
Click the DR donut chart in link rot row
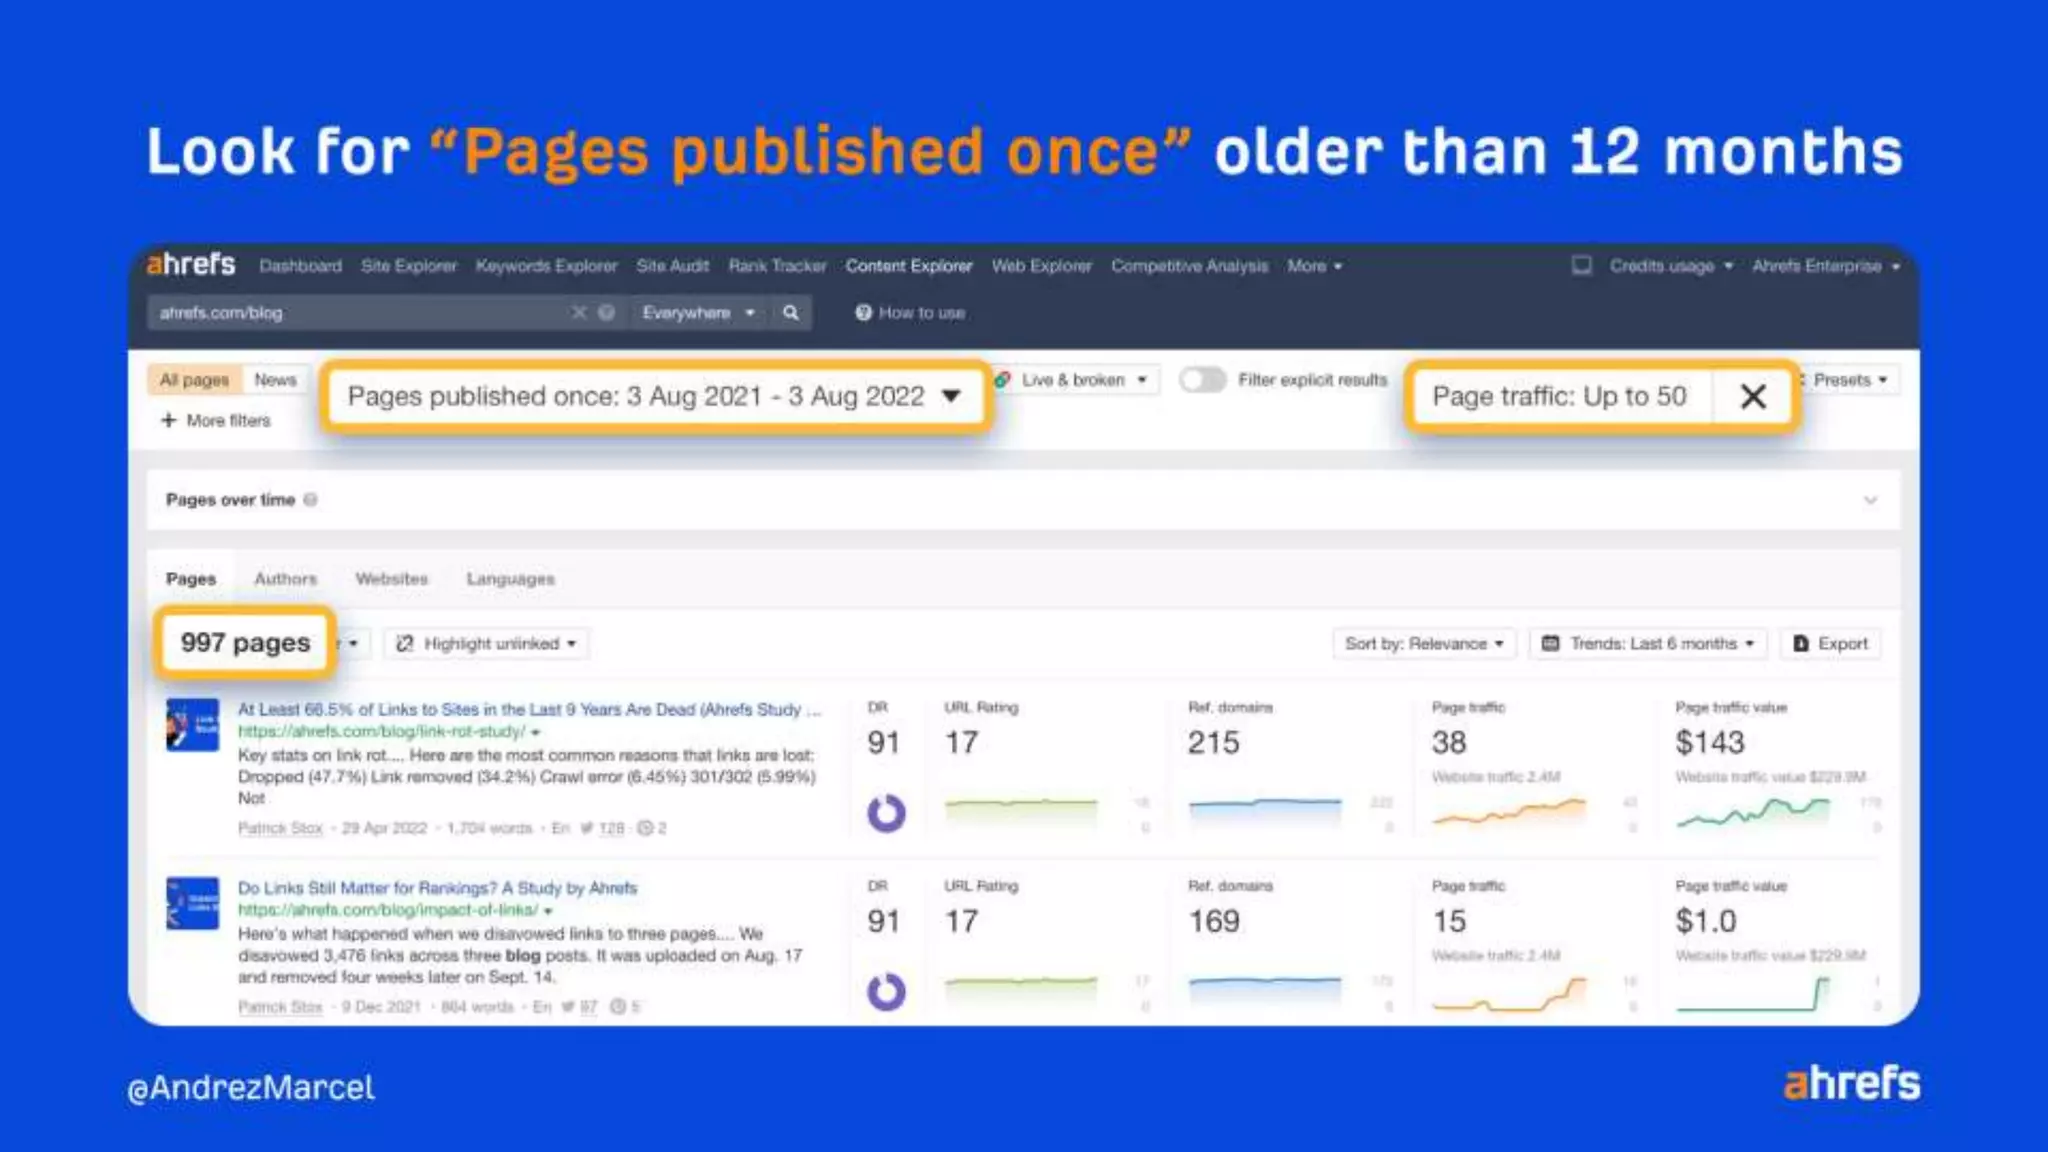pos(886,813)
